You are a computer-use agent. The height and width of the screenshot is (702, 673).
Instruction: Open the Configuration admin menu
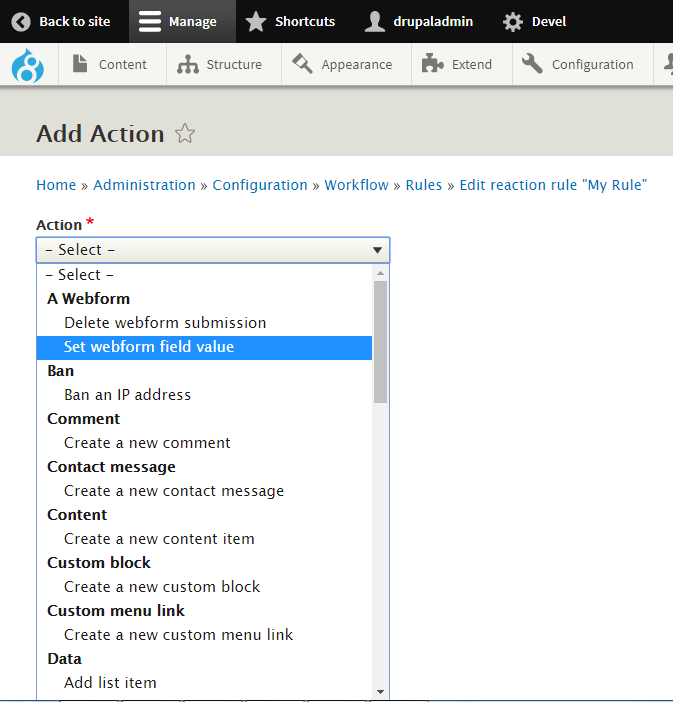coord(578,65)
